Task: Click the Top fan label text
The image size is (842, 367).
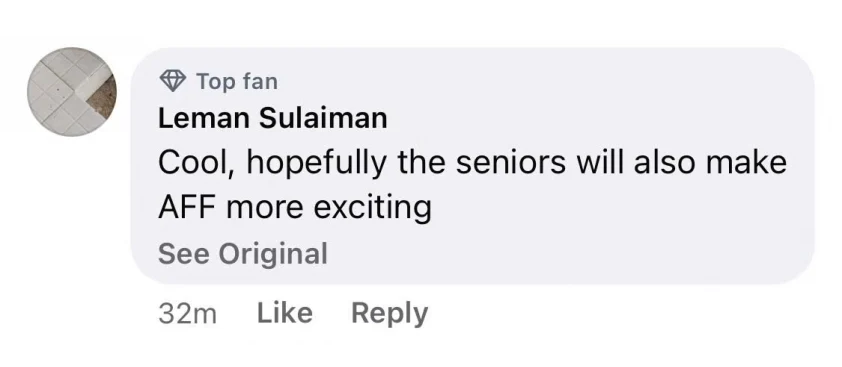Action: (x=237, y=82)
